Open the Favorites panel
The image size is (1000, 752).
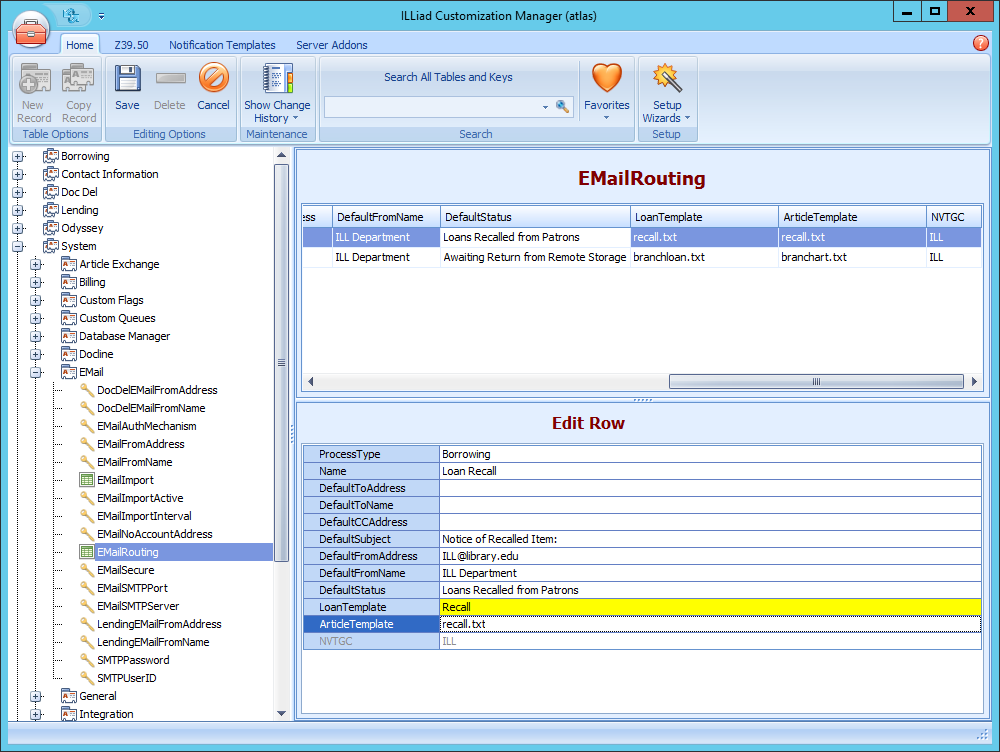606,90
